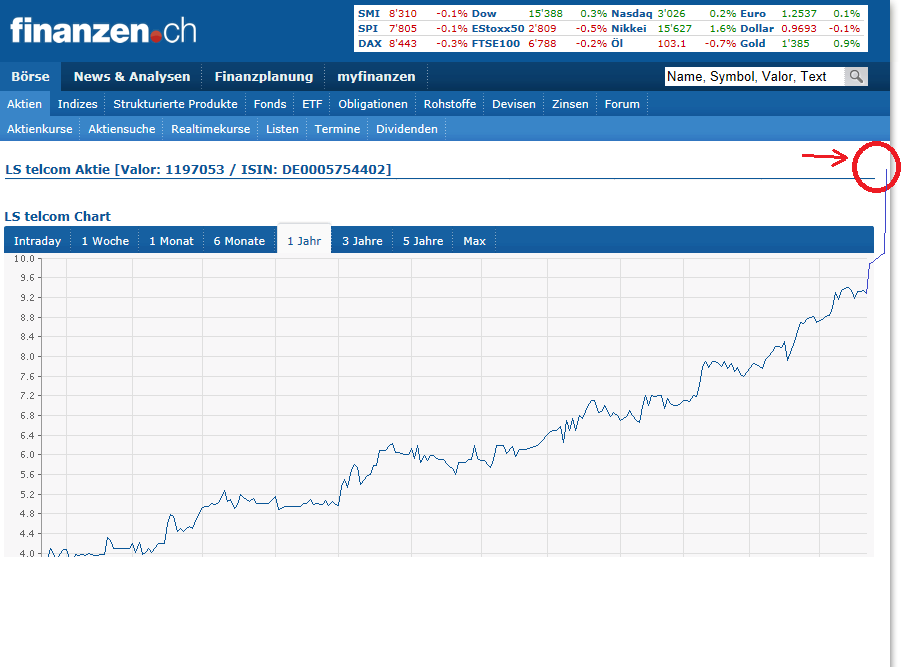Select the Finanzplanung menu item

[x=263, y=77]
